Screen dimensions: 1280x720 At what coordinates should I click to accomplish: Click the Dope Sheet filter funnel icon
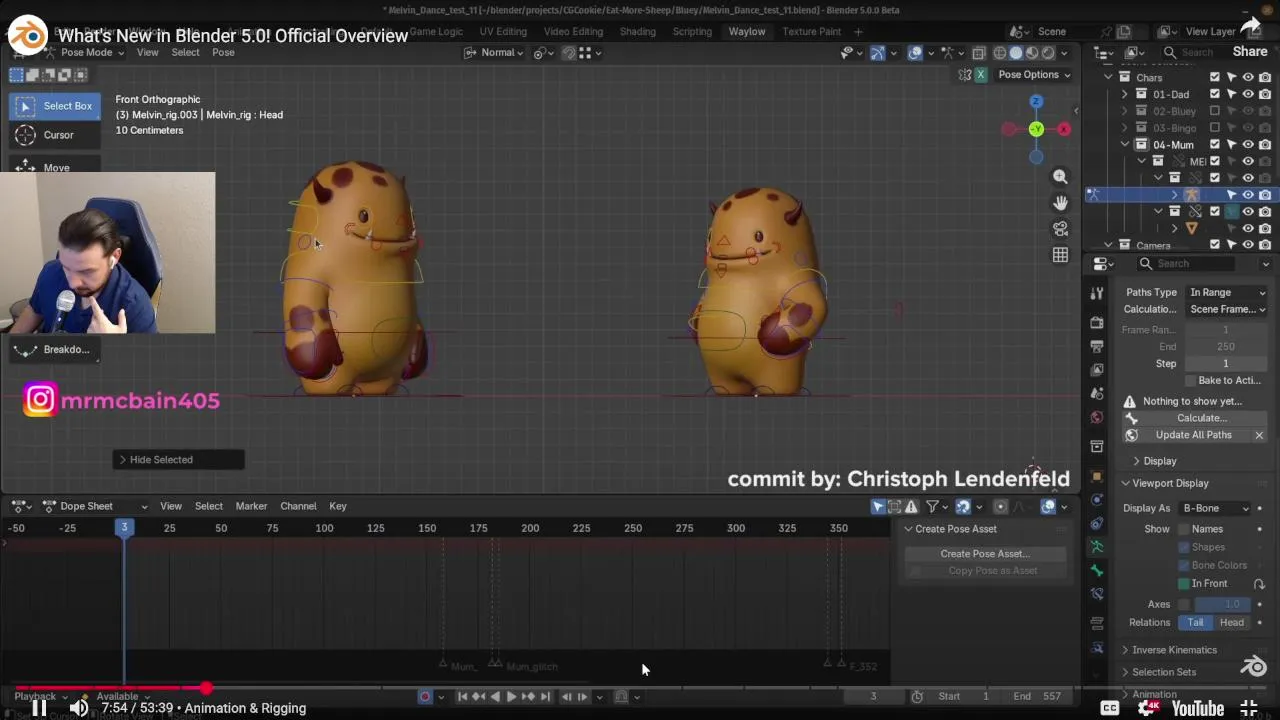[x=932, y=507]
